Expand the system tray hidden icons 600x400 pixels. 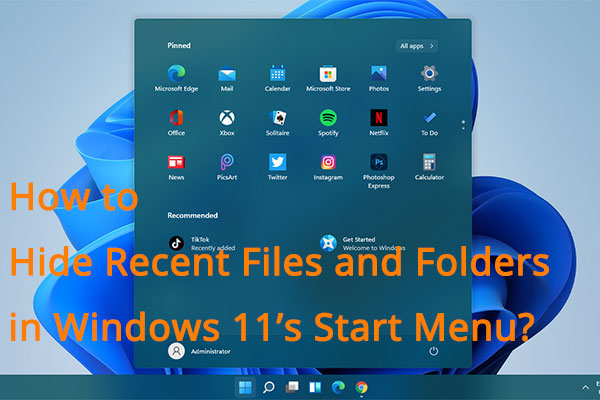click(x=585, y=387)
